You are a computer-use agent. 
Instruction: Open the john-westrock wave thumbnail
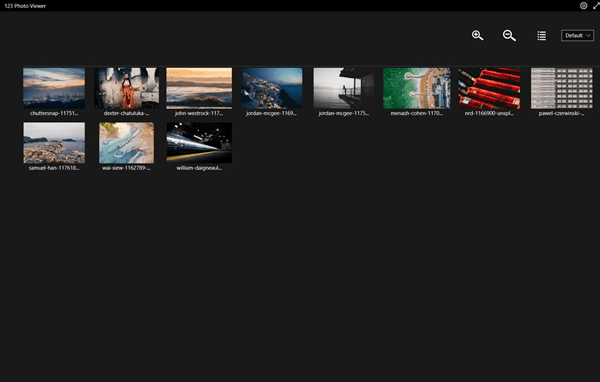[x=199, y=88]
